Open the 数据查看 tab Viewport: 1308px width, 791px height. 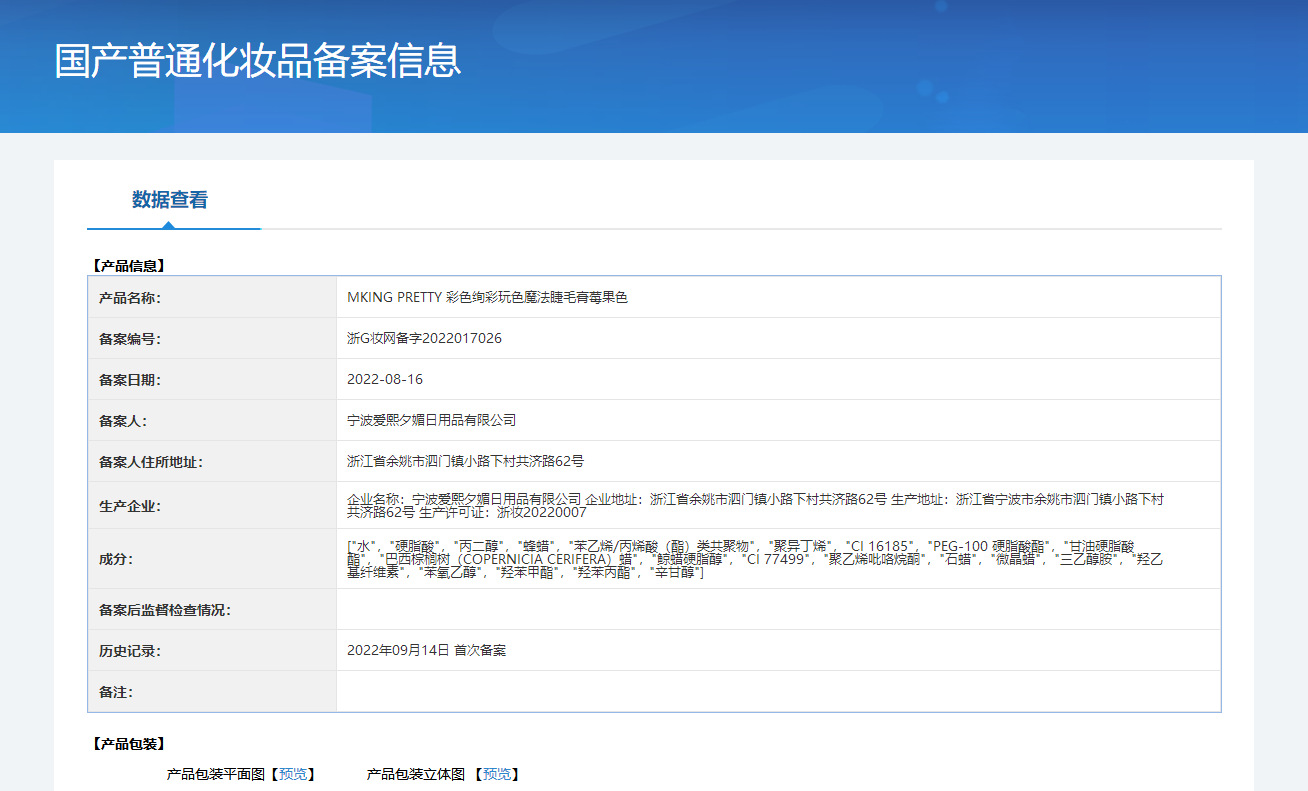170,199
